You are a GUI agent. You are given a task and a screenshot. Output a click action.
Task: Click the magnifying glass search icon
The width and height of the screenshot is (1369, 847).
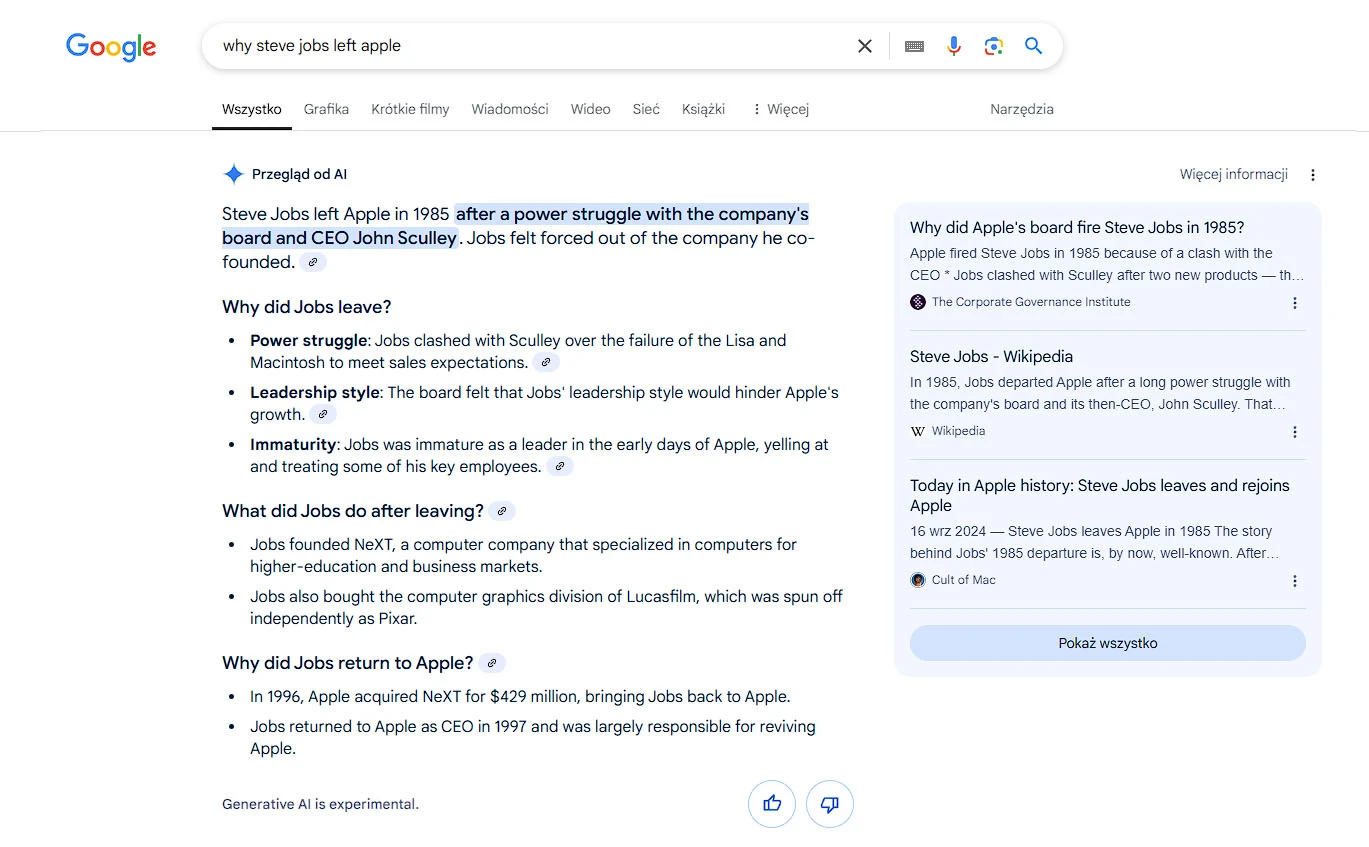click(1034, 46)
